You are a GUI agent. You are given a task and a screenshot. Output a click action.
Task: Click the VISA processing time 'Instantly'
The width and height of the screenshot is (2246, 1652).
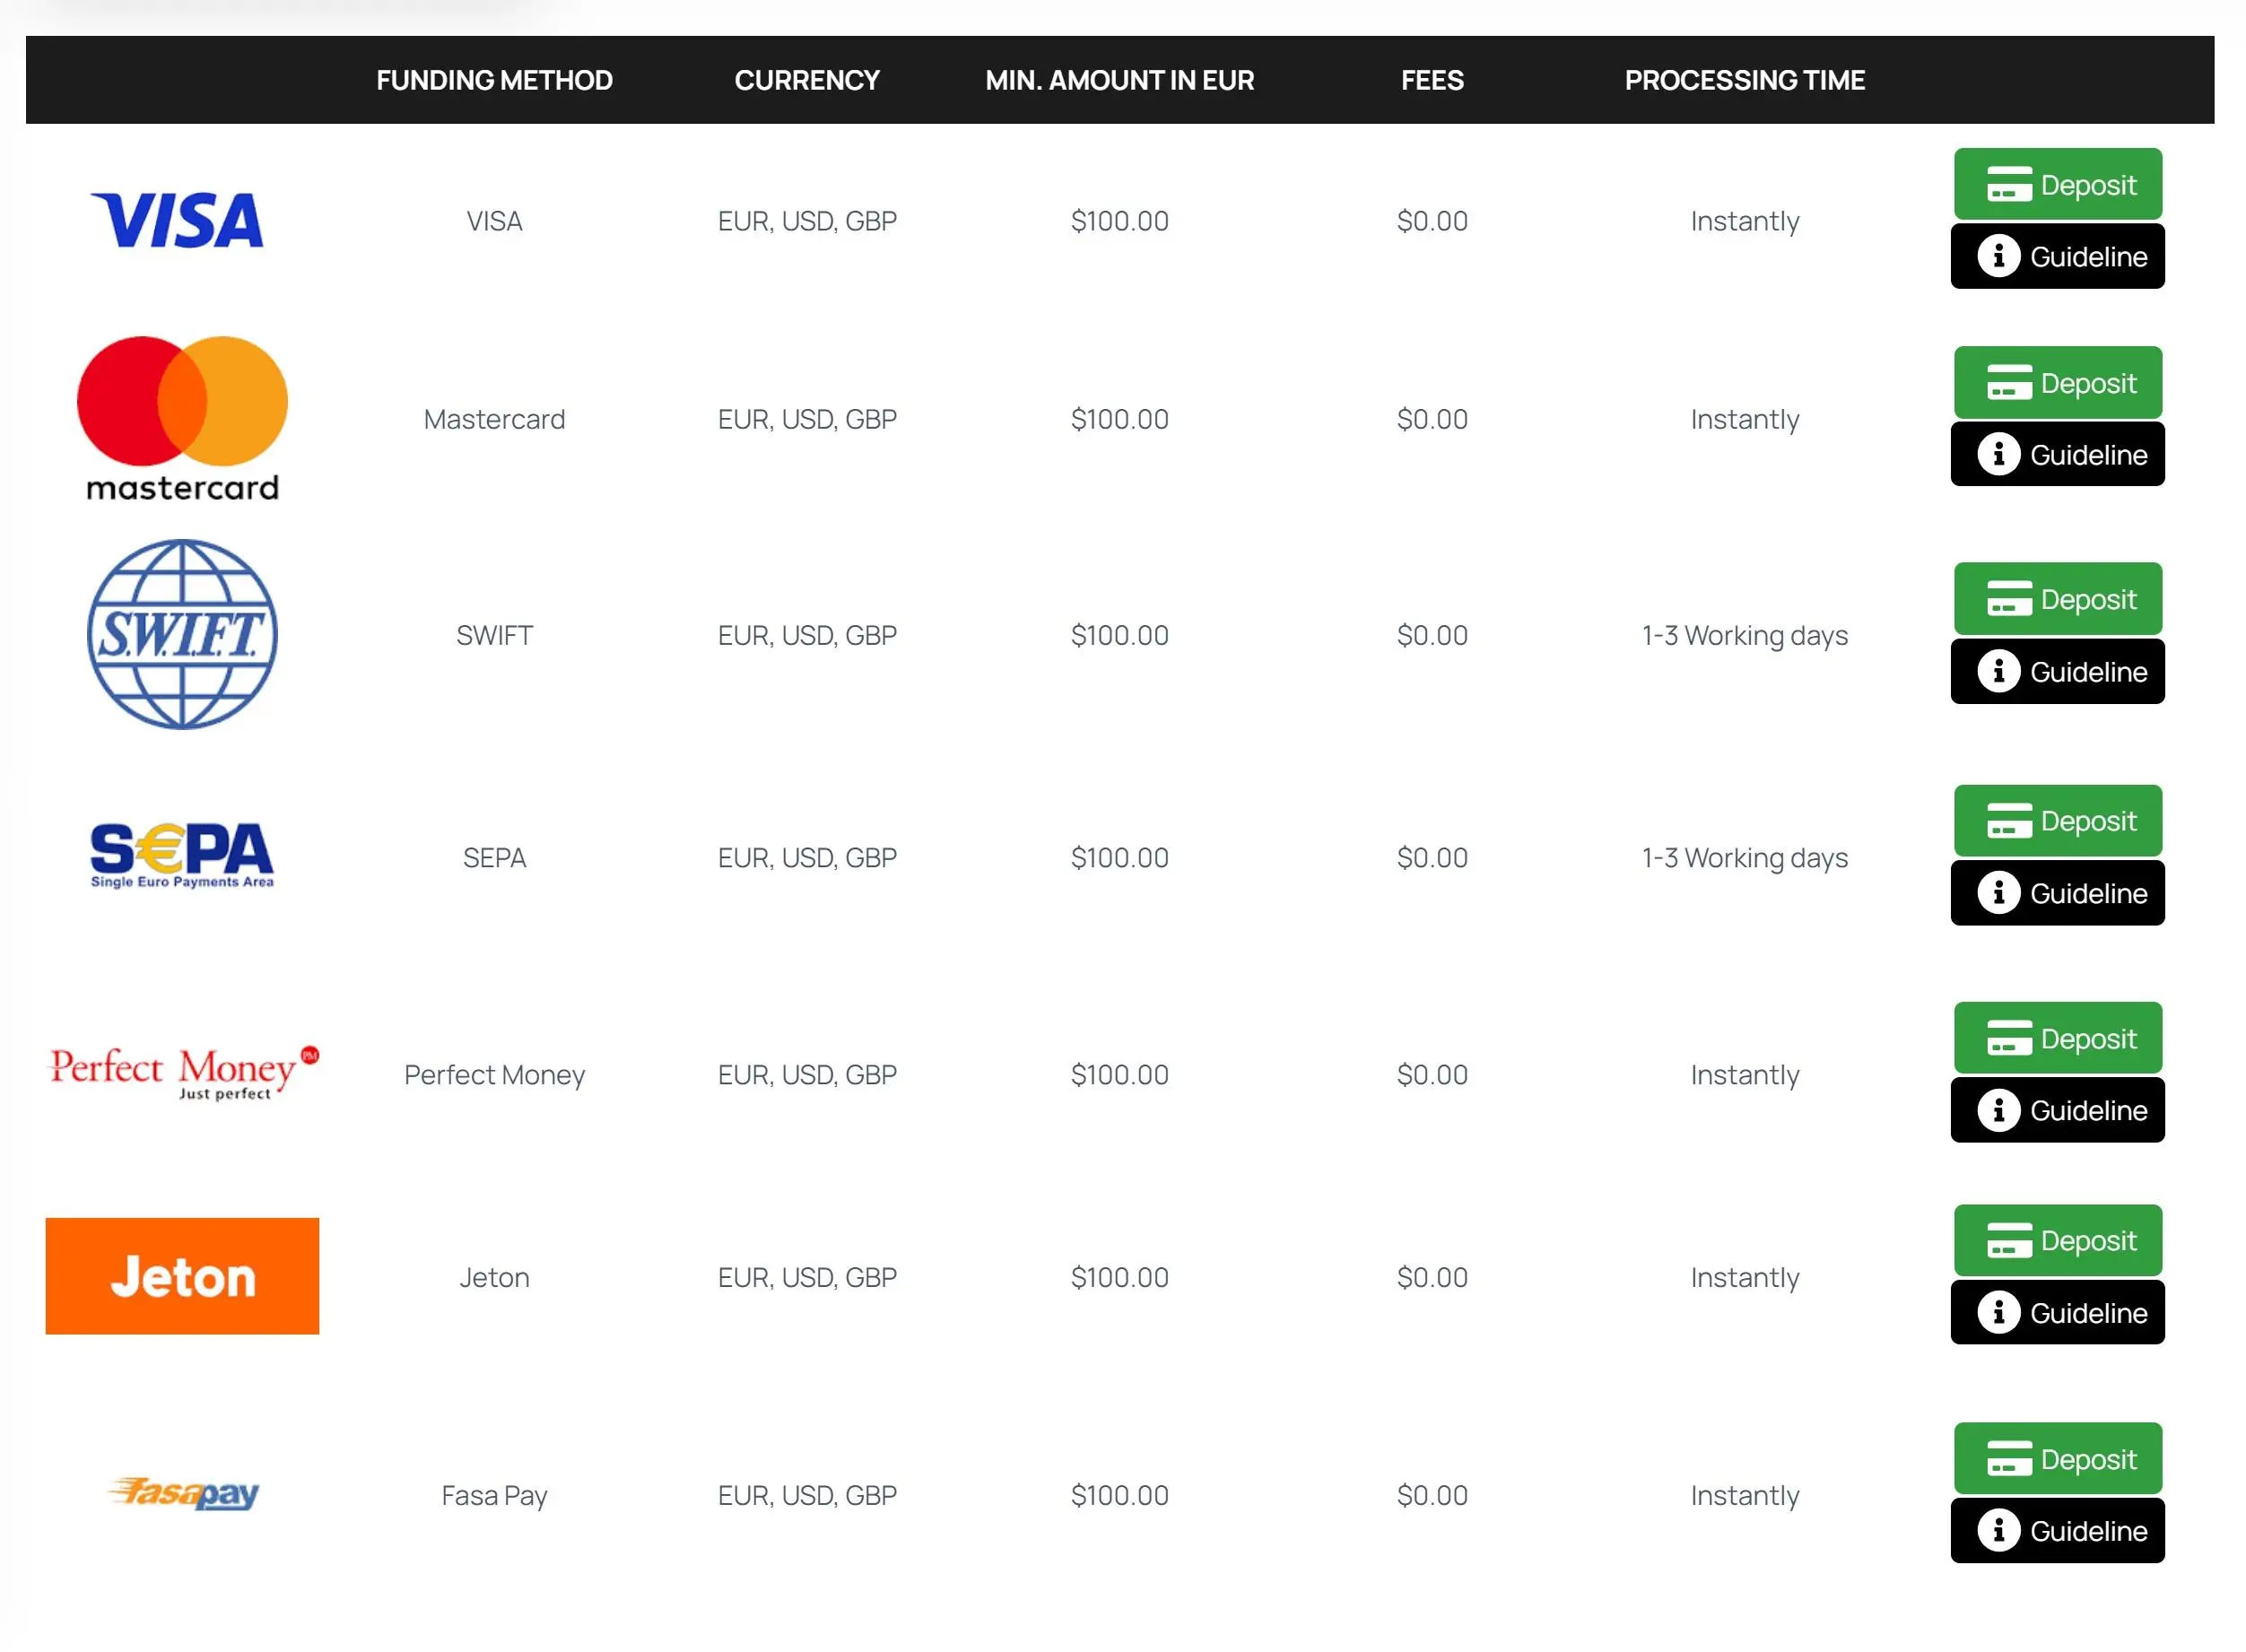pos(1744,221)
